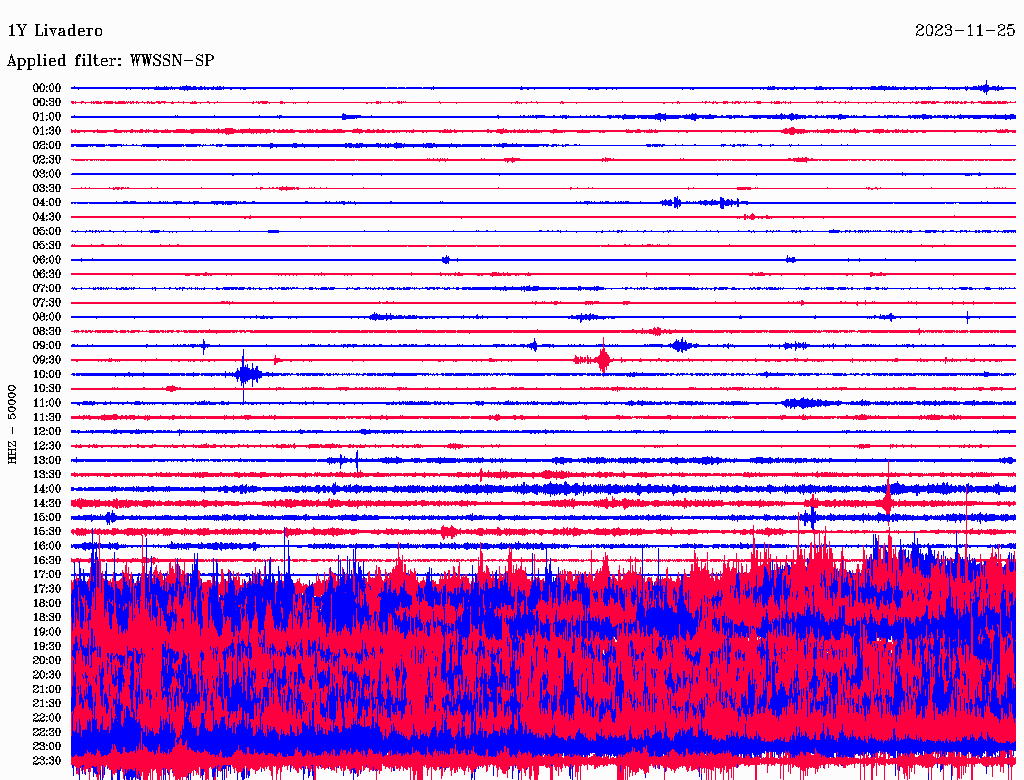This screenshot has width=1024, height=780.
Task: Select the 08:00 time label
Action: tap(46, 317)
